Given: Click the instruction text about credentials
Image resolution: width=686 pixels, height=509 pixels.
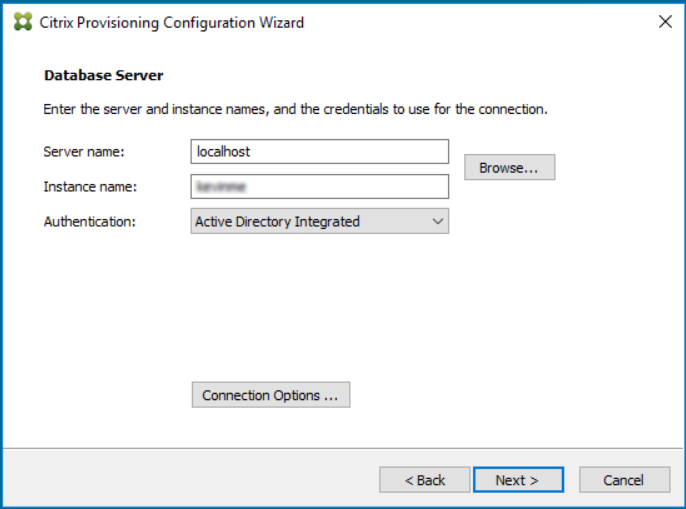Looking at the screenshot, I should [295, 109].
